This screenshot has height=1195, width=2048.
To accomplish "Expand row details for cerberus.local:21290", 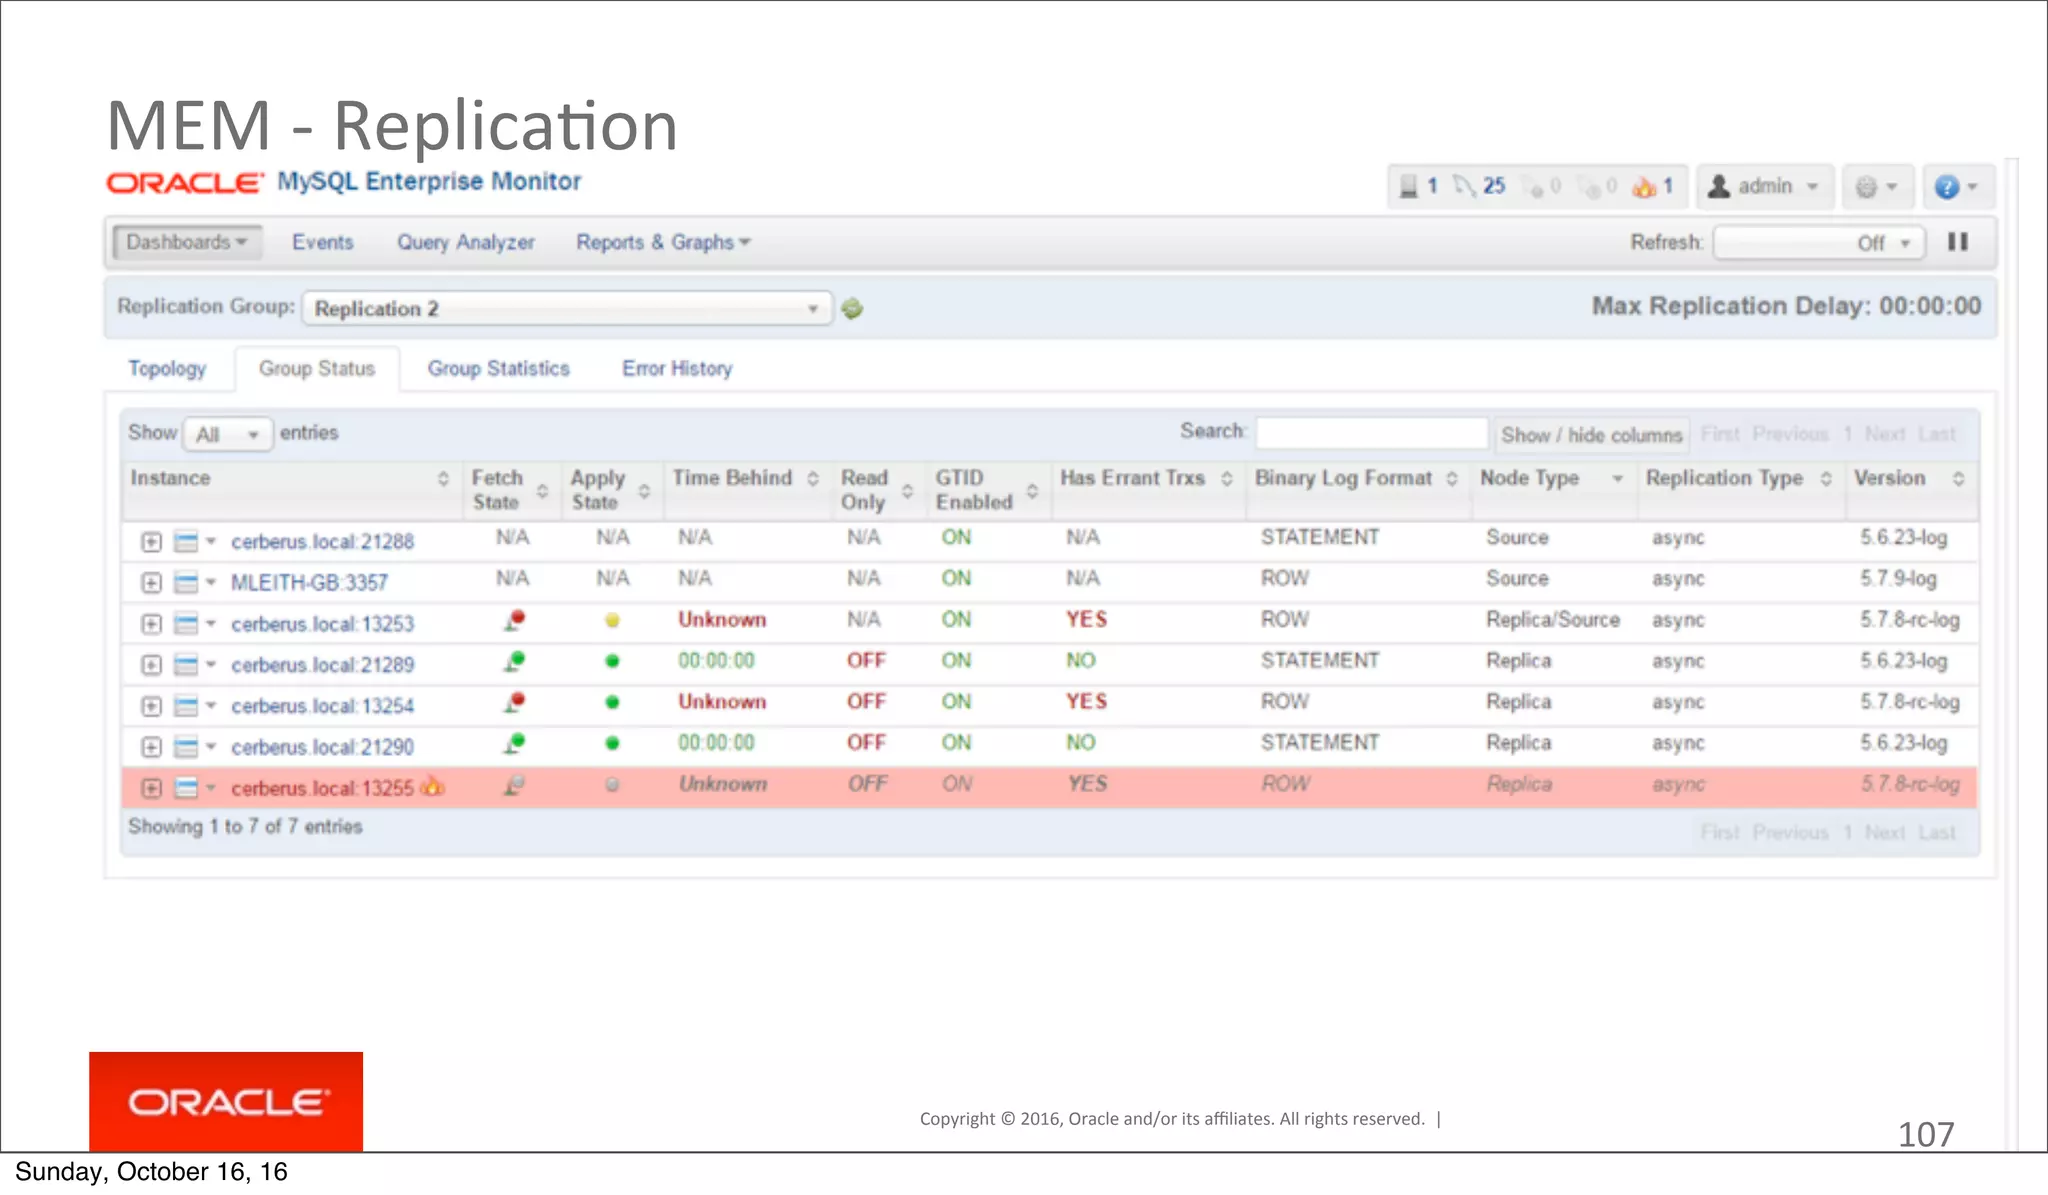I will 151,747.
